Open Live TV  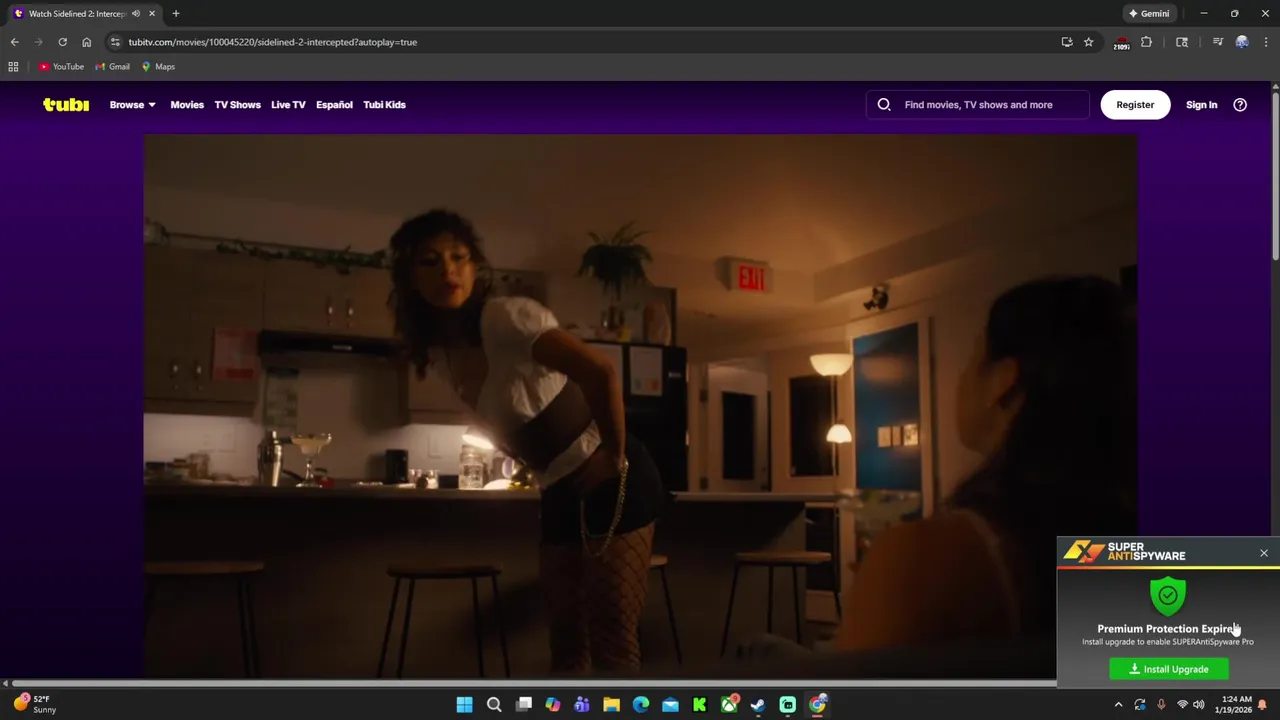click(288, 104)
